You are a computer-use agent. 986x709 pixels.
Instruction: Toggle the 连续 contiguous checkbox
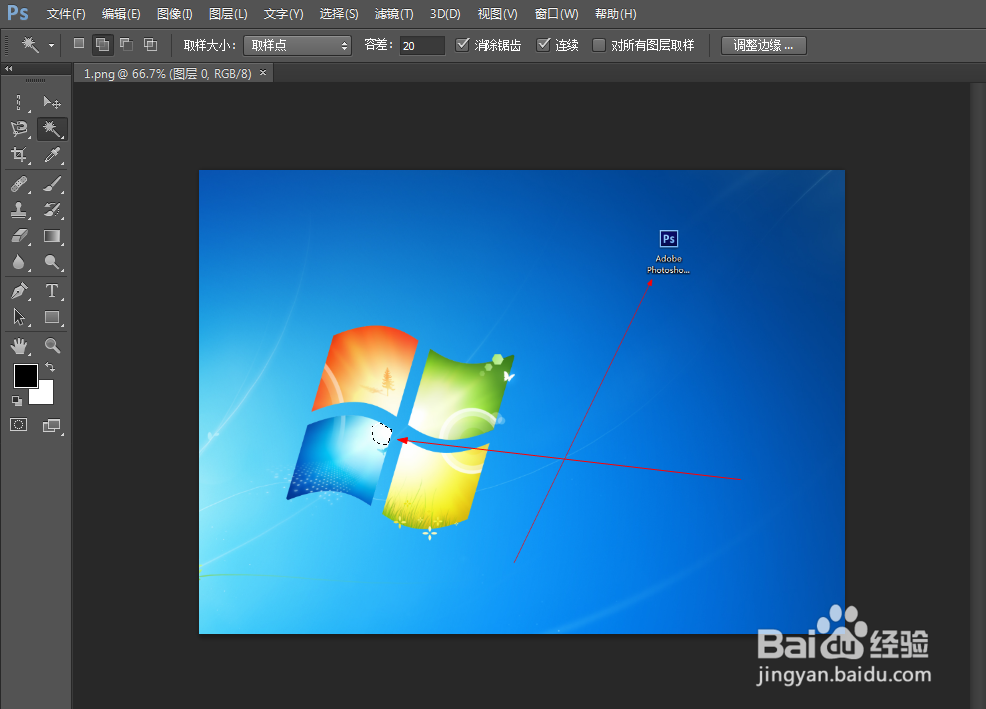click(x=543, y=45)
